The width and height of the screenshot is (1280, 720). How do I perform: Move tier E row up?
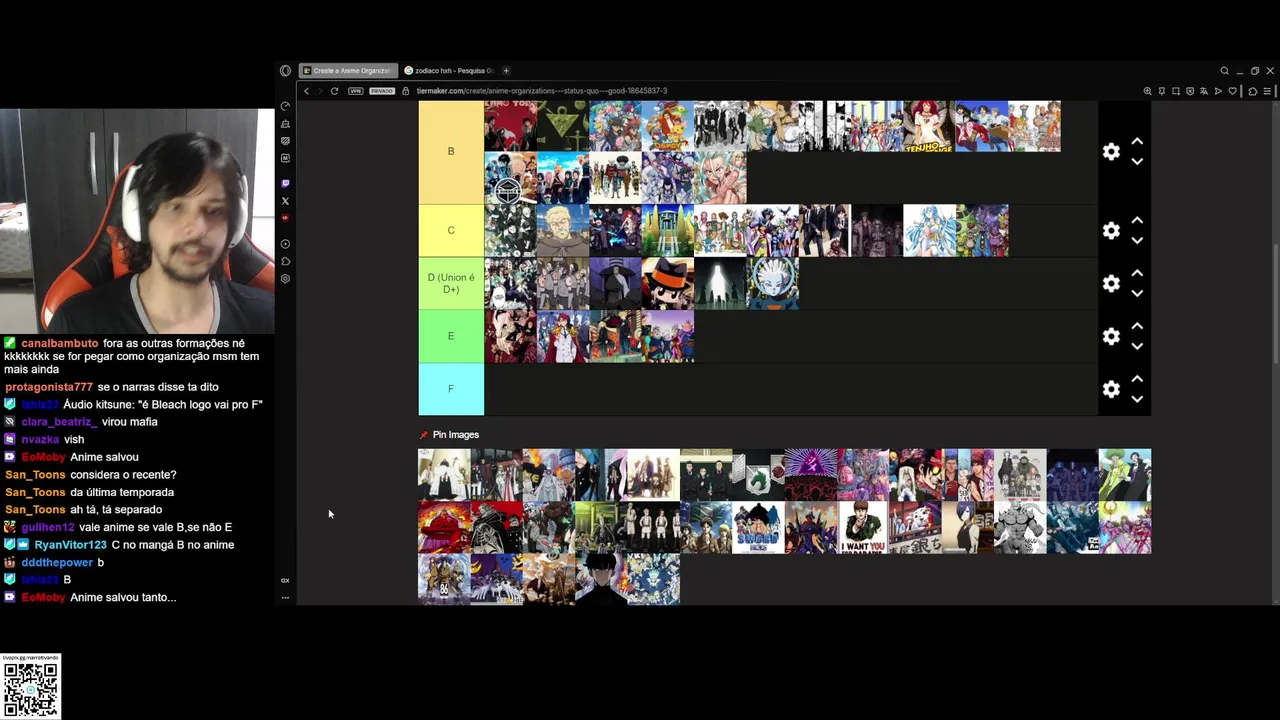(1137, 326)
